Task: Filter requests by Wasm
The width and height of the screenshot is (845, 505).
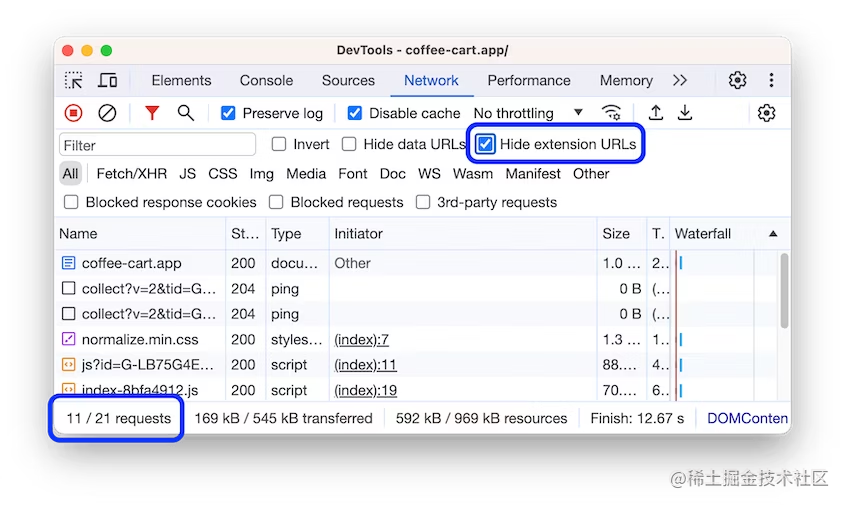Action: pyautogui.click(x=473, y=174)
